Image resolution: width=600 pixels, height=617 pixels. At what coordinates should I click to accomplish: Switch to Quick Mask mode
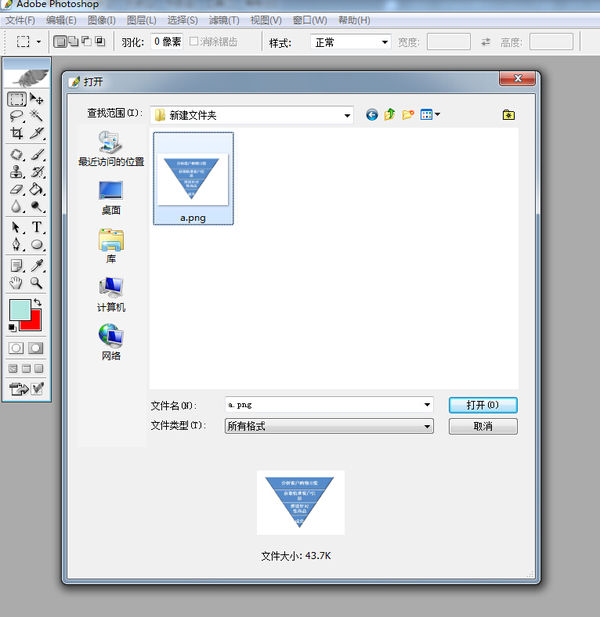tap(35, 348)
